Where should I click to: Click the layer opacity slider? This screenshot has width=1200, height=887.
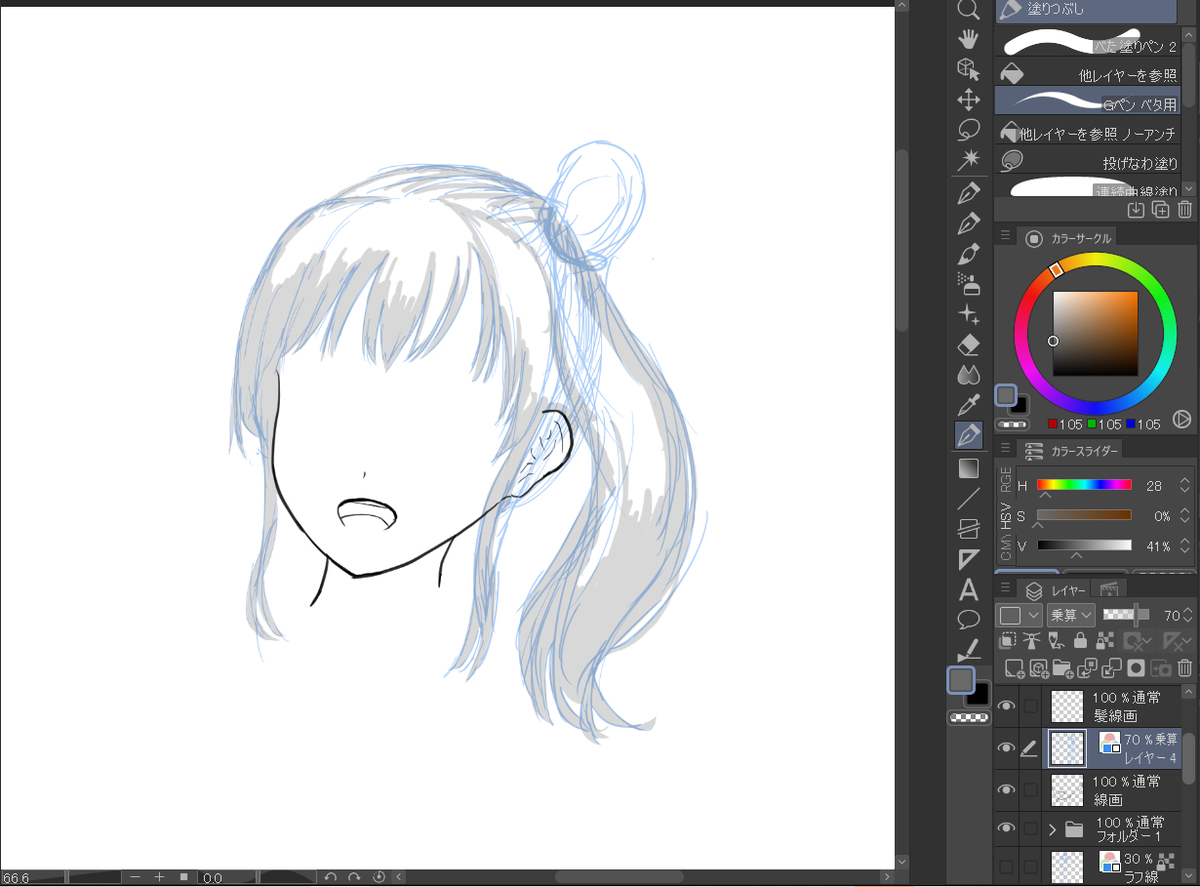[1128, 615]
